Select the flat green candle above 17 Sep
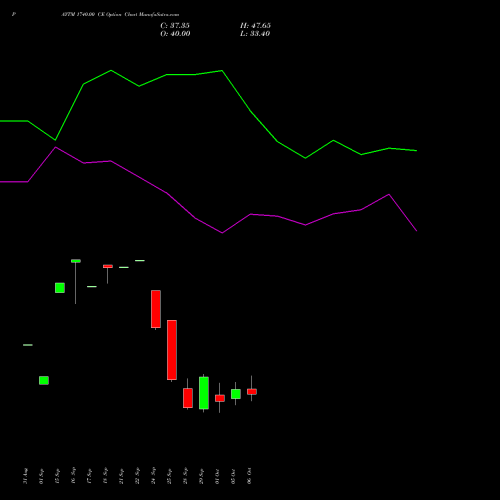Screen dimensions: 500x500 click(x=92, y=287)
